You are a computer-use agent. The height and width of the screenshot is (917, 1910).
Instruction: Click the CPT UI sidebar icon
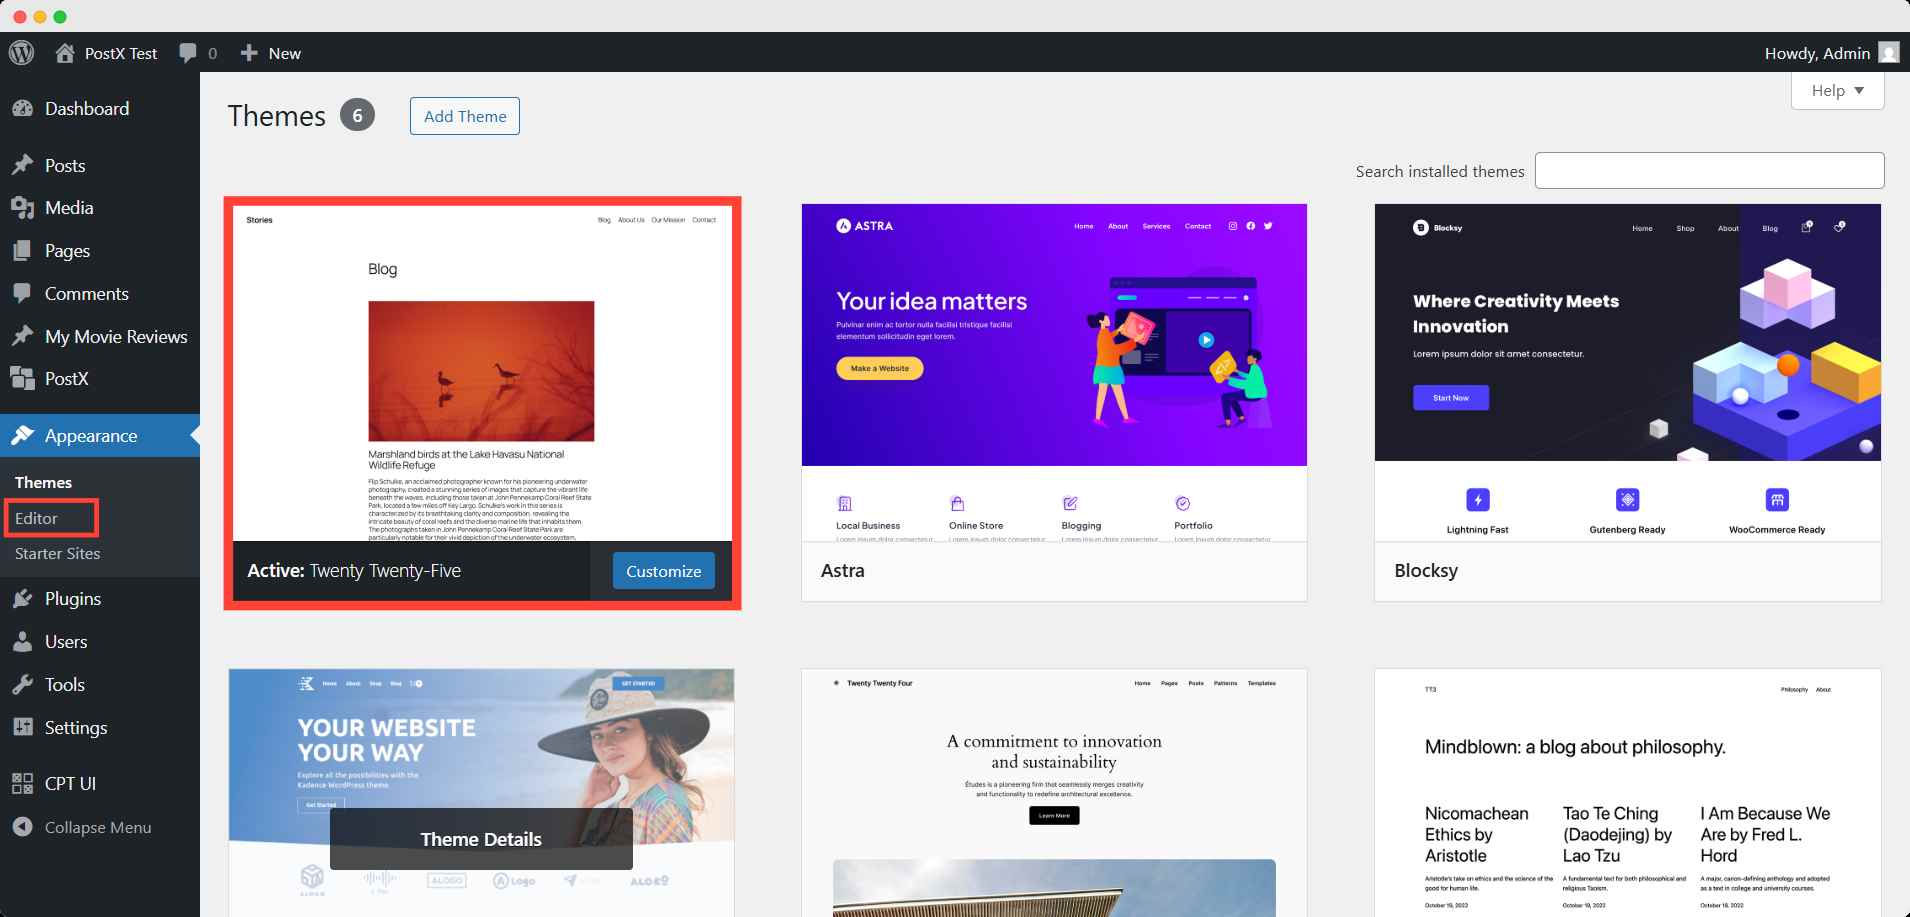(24, 783)
